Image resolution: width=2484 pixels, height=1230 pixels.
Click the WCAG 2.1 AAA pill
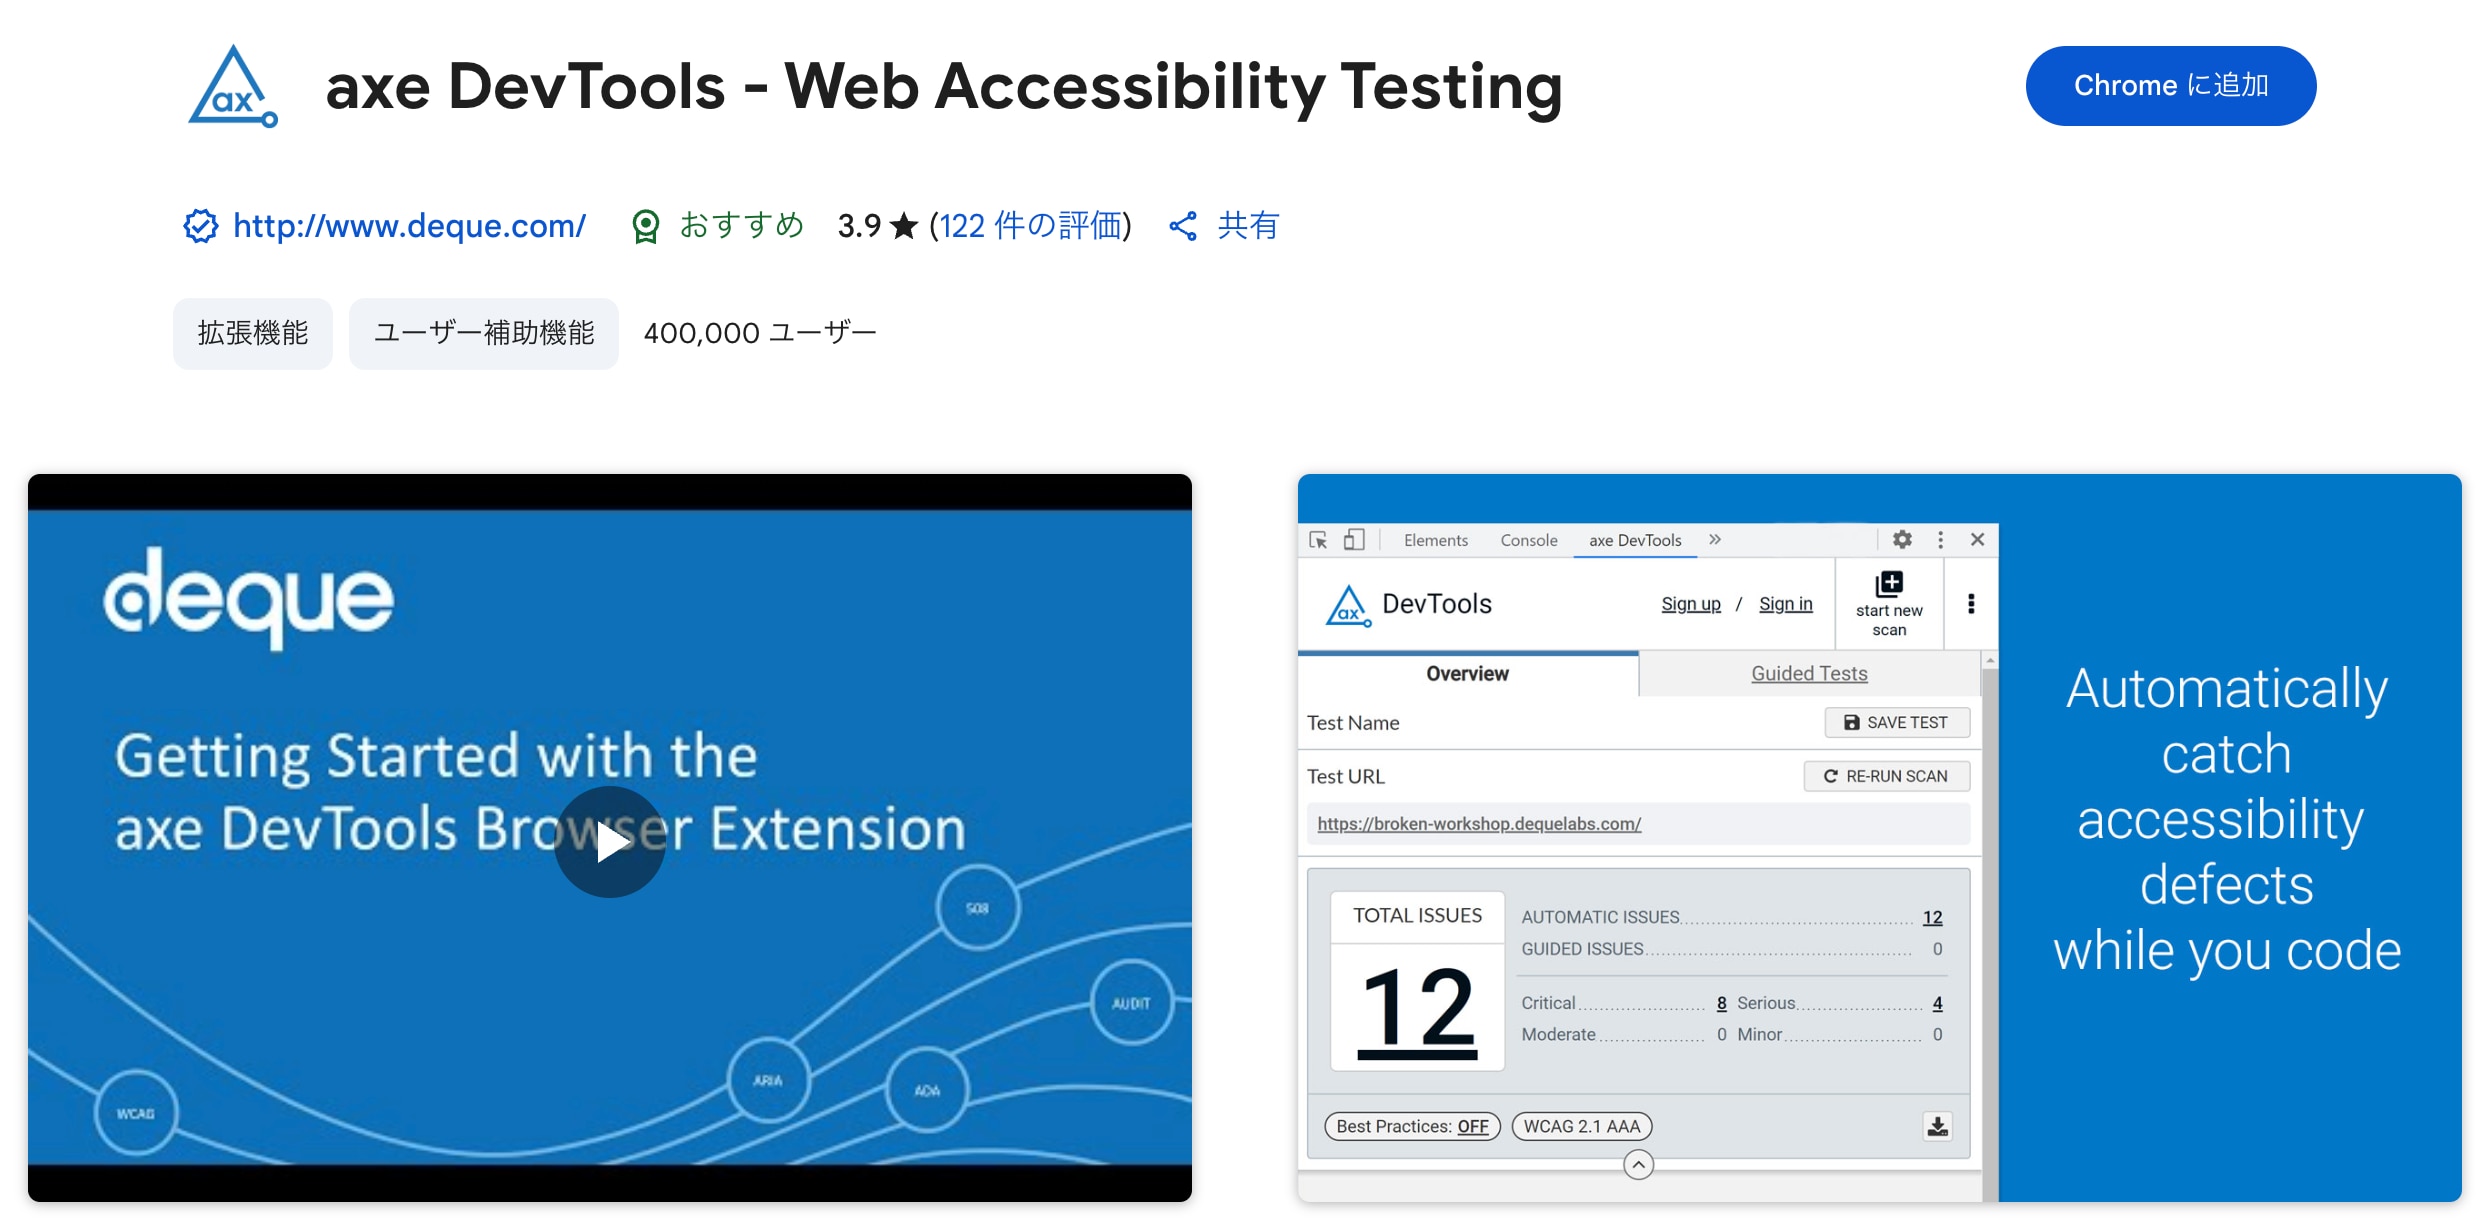coord(1581,1127)
